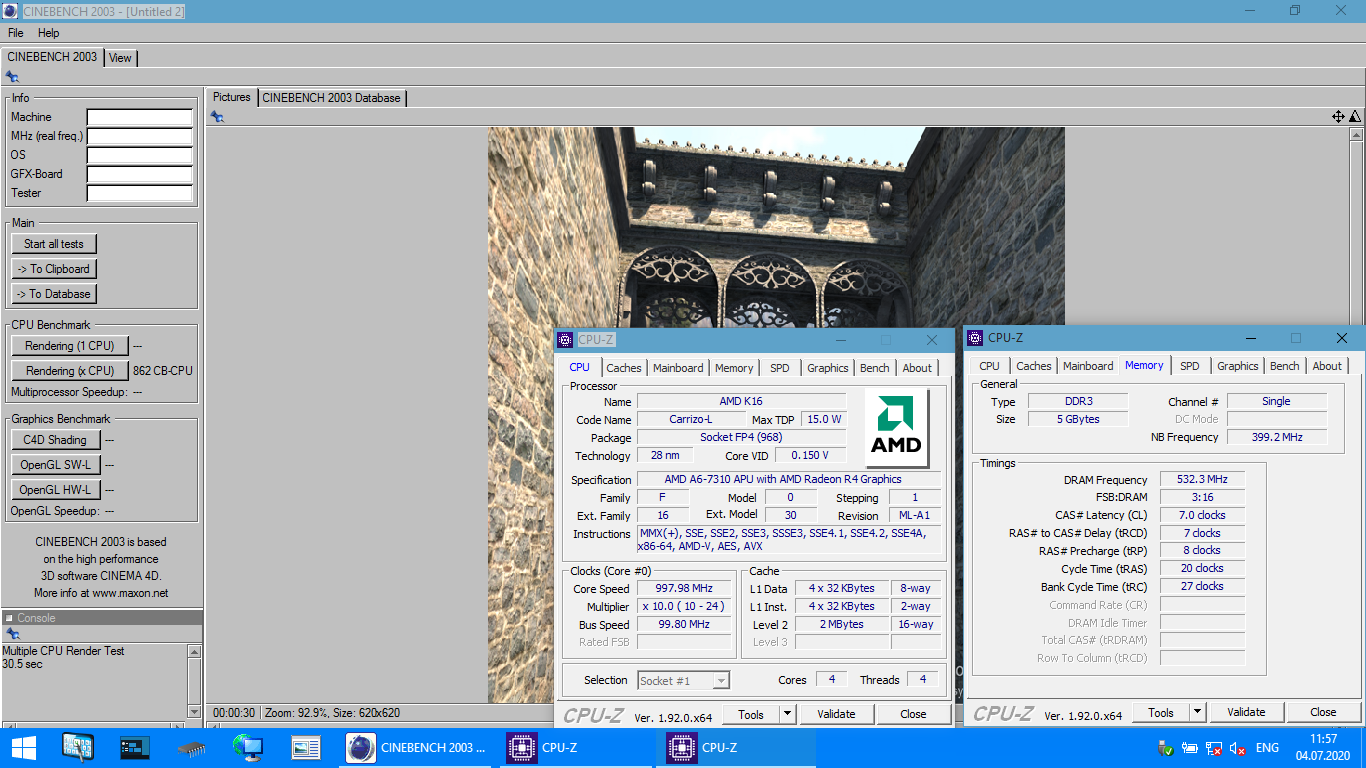Open the Memory tab in left CPU-Z window

734,368
